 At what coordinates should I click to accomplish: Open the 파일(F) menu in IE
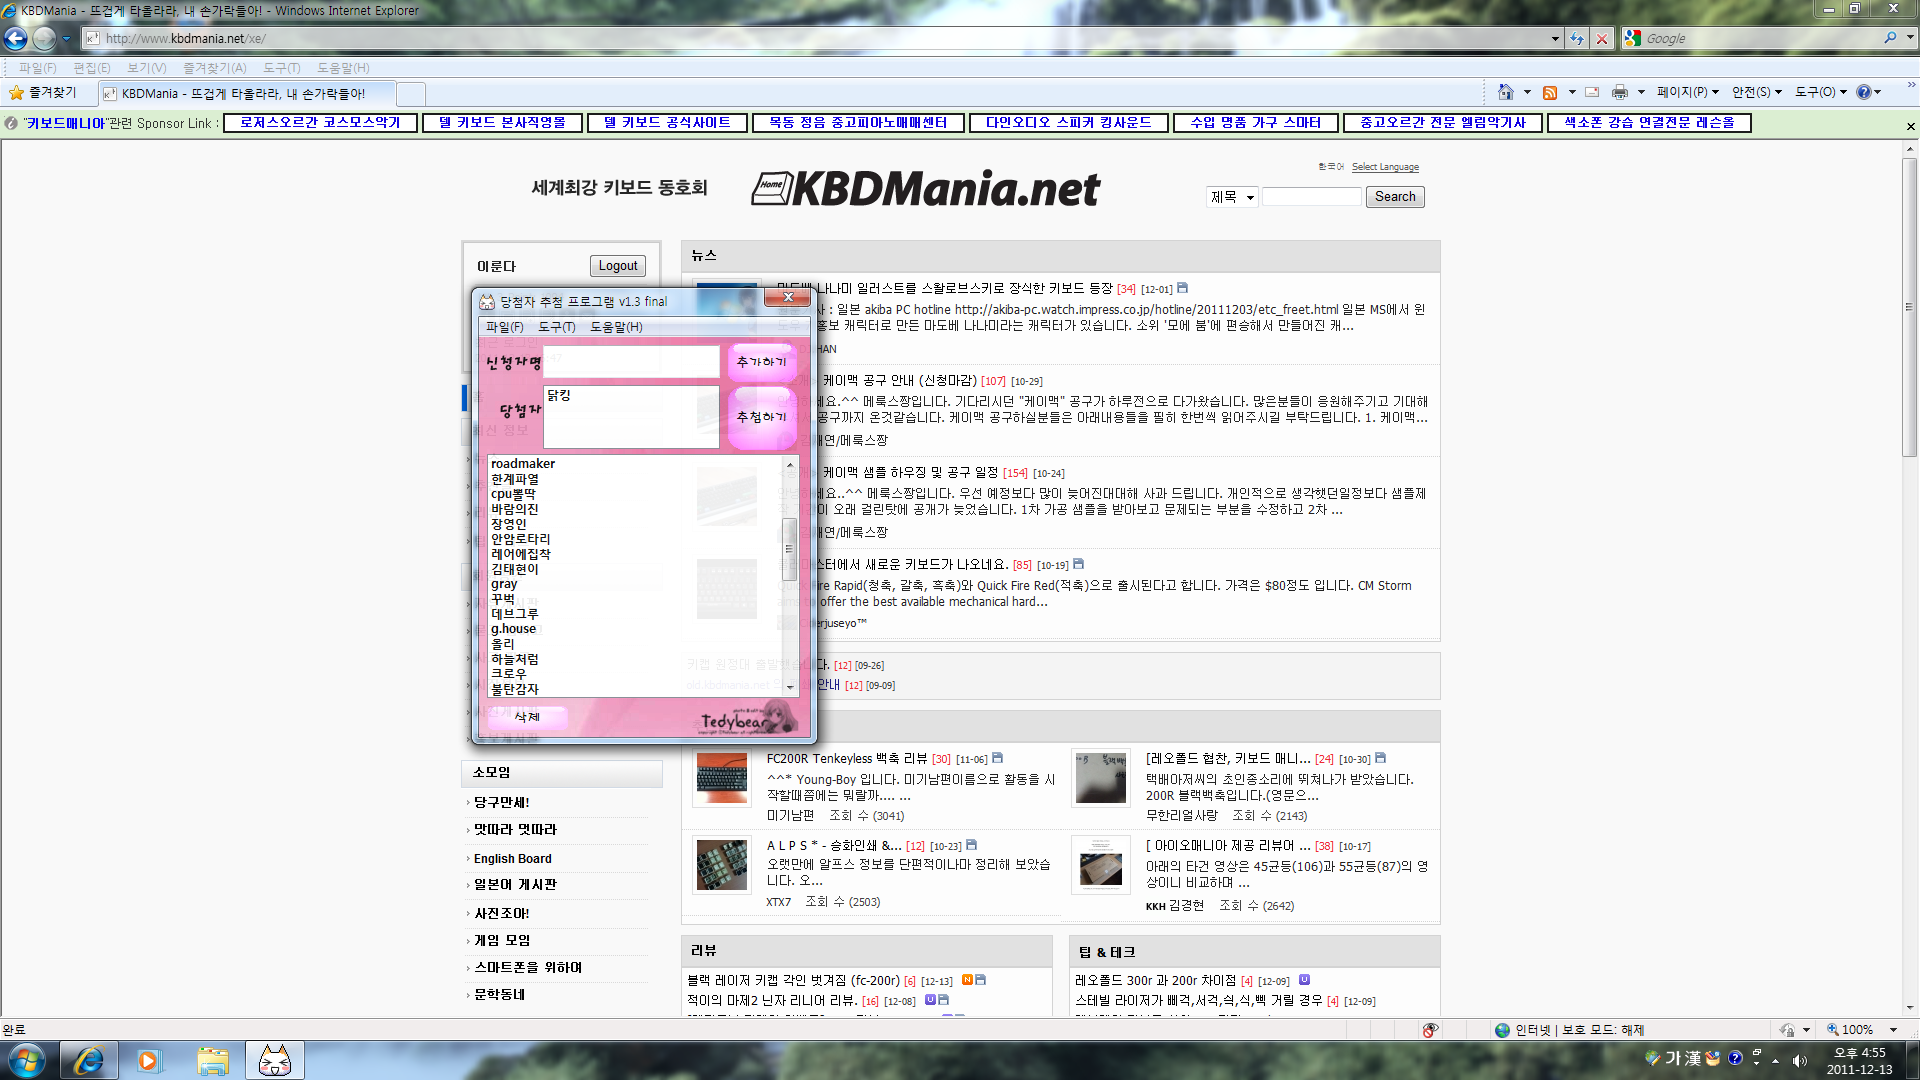point(37,68)
